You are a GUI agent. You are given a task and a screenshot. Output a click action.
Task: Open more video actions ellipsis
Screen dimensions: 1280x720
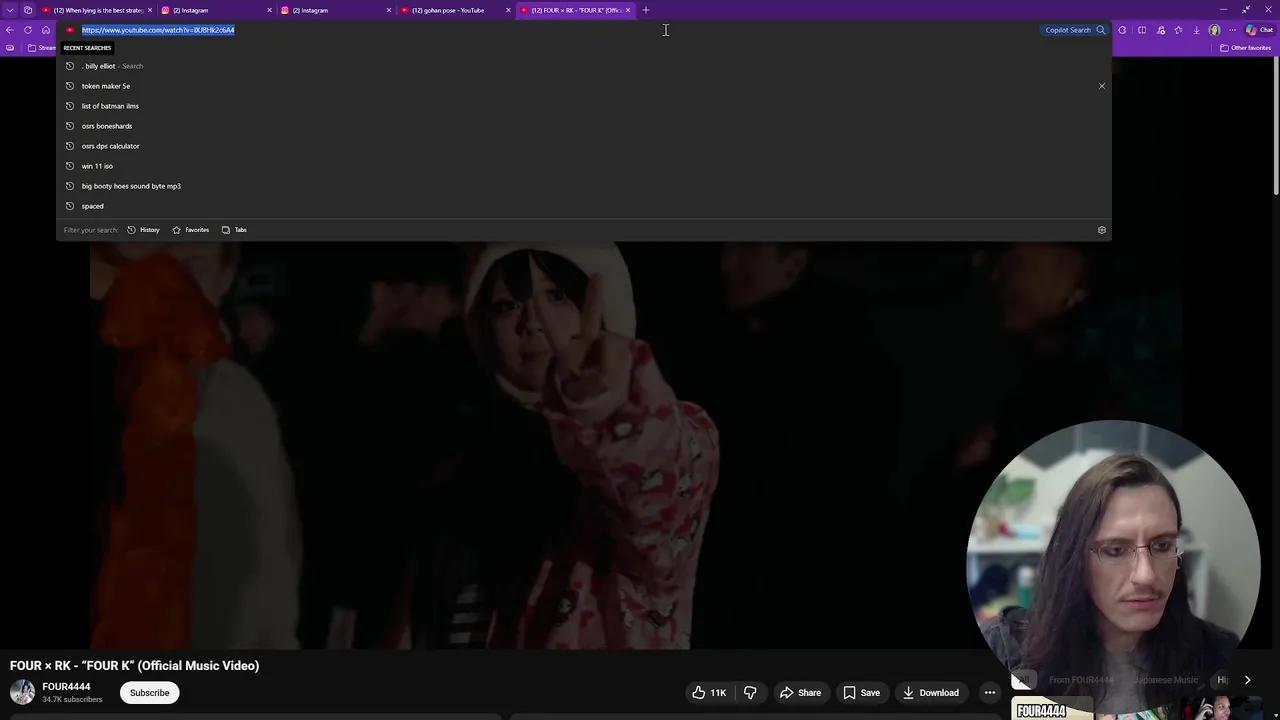[x=990, y=693]
